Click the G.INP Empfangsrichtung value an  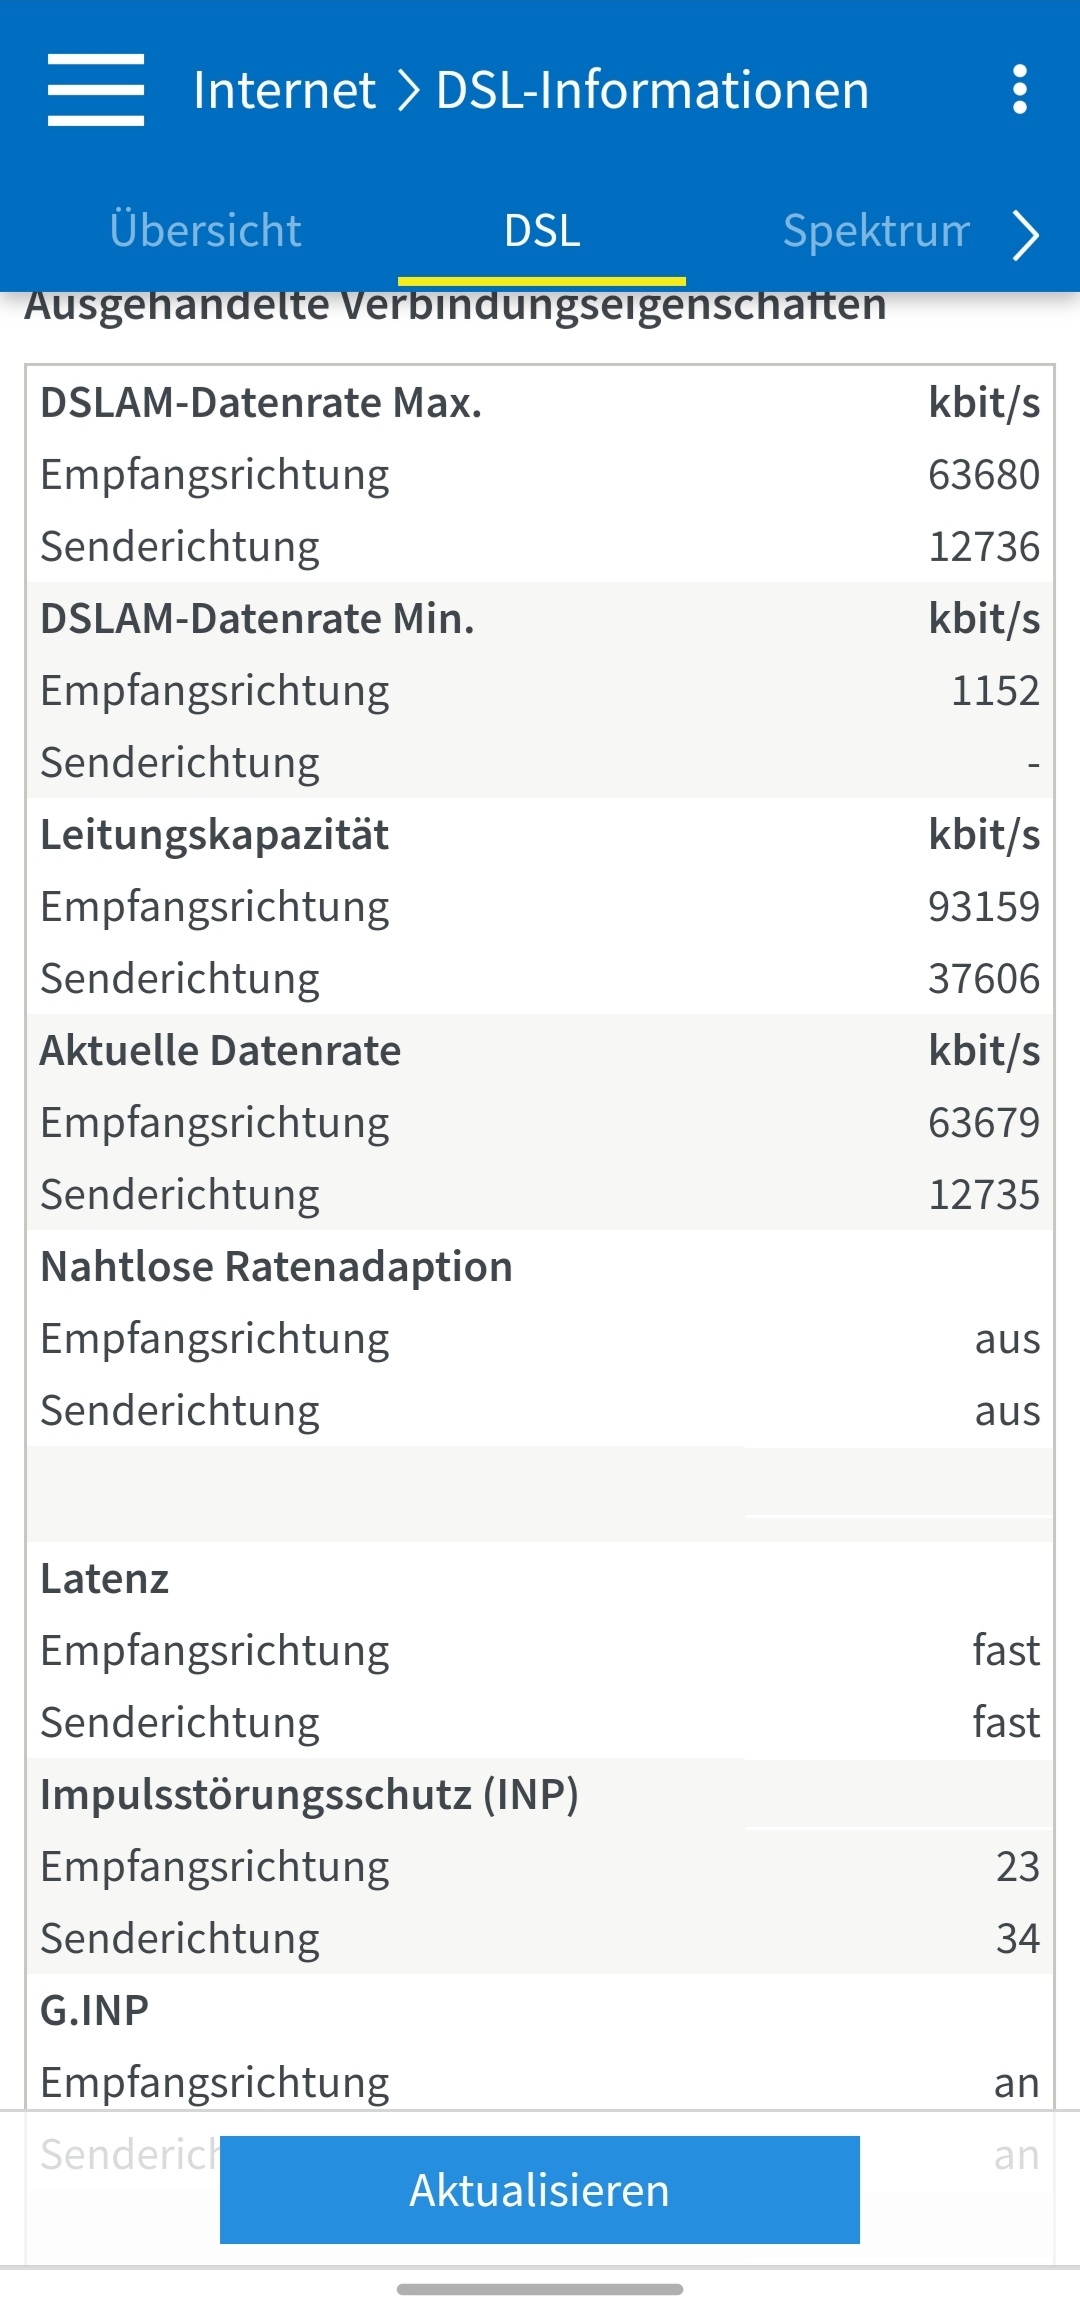[x=1017, y=2084]
